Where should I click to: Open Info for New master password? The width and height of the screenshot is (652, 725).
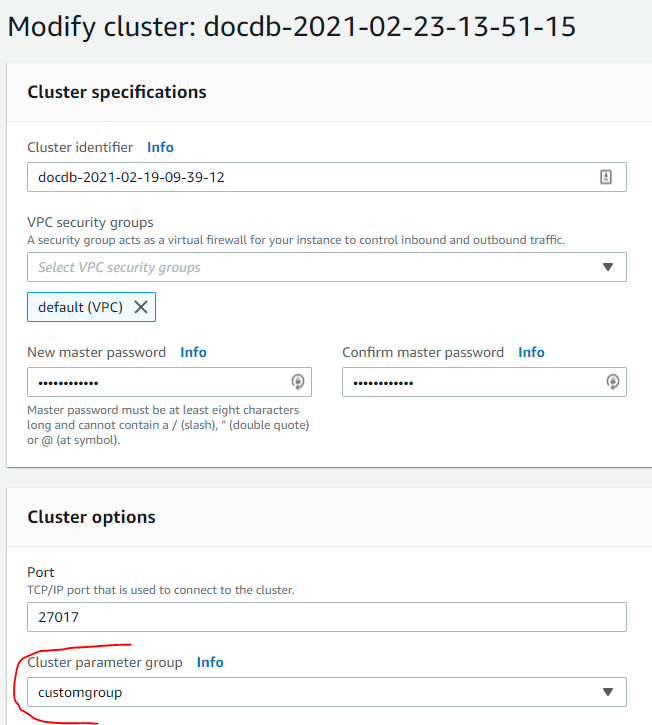click(x=193, y=352)
